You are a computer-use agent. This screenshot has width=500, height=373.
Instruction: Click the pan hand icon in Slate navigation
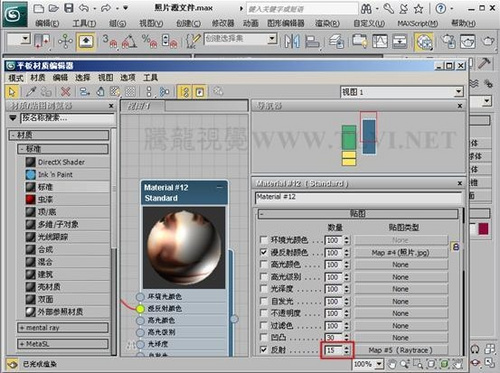(x=392, y=364)
